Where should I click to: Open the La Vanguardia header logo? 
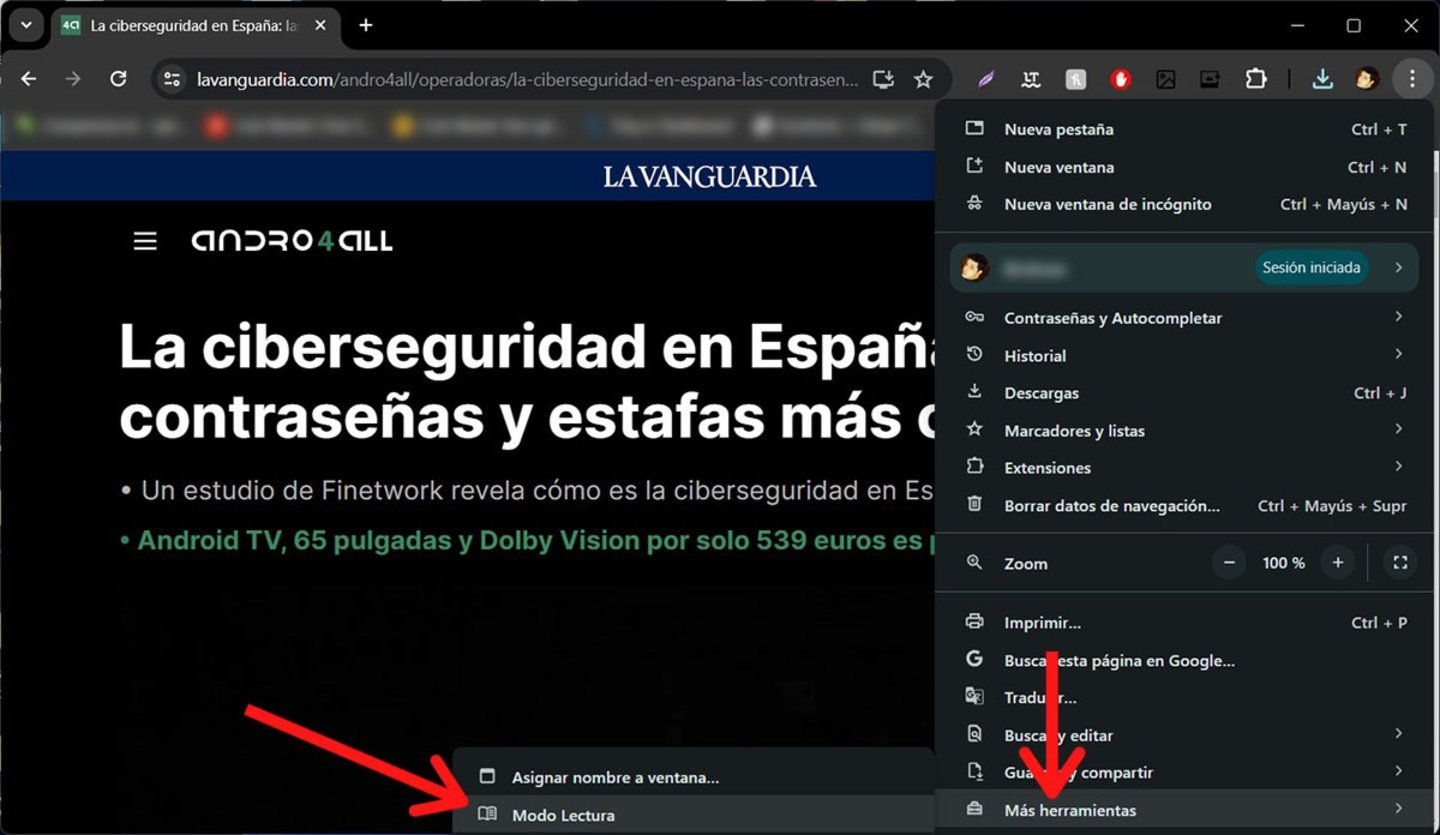(710, 177)
